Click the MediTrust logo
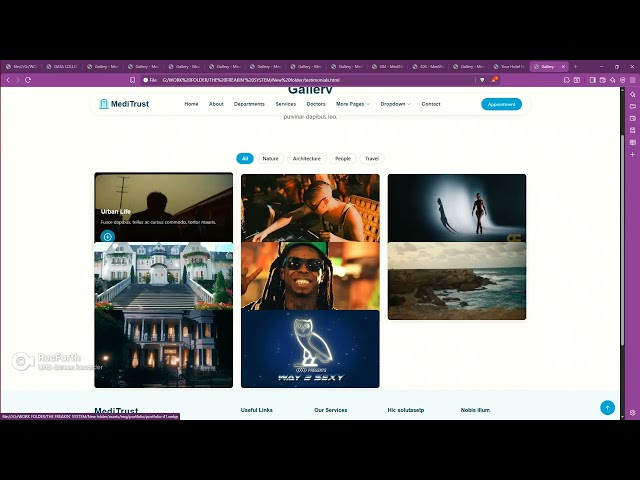This screenshot has height=480, width=640. coord(124,104)
